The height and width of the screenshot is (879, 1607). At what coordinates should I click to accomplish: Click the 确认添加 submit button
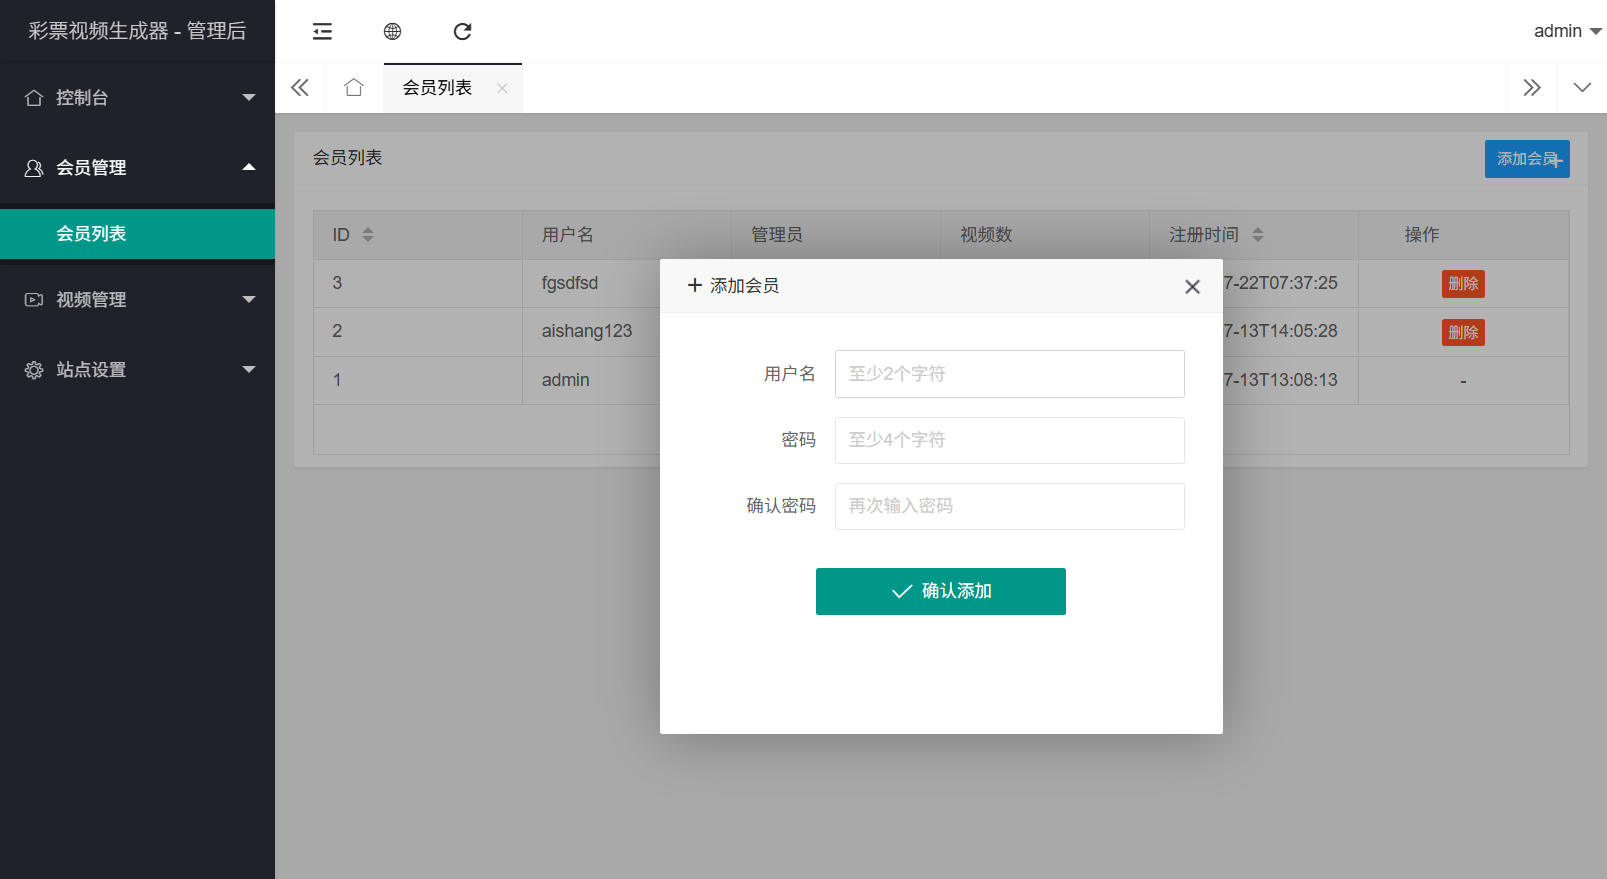point(941,591)
